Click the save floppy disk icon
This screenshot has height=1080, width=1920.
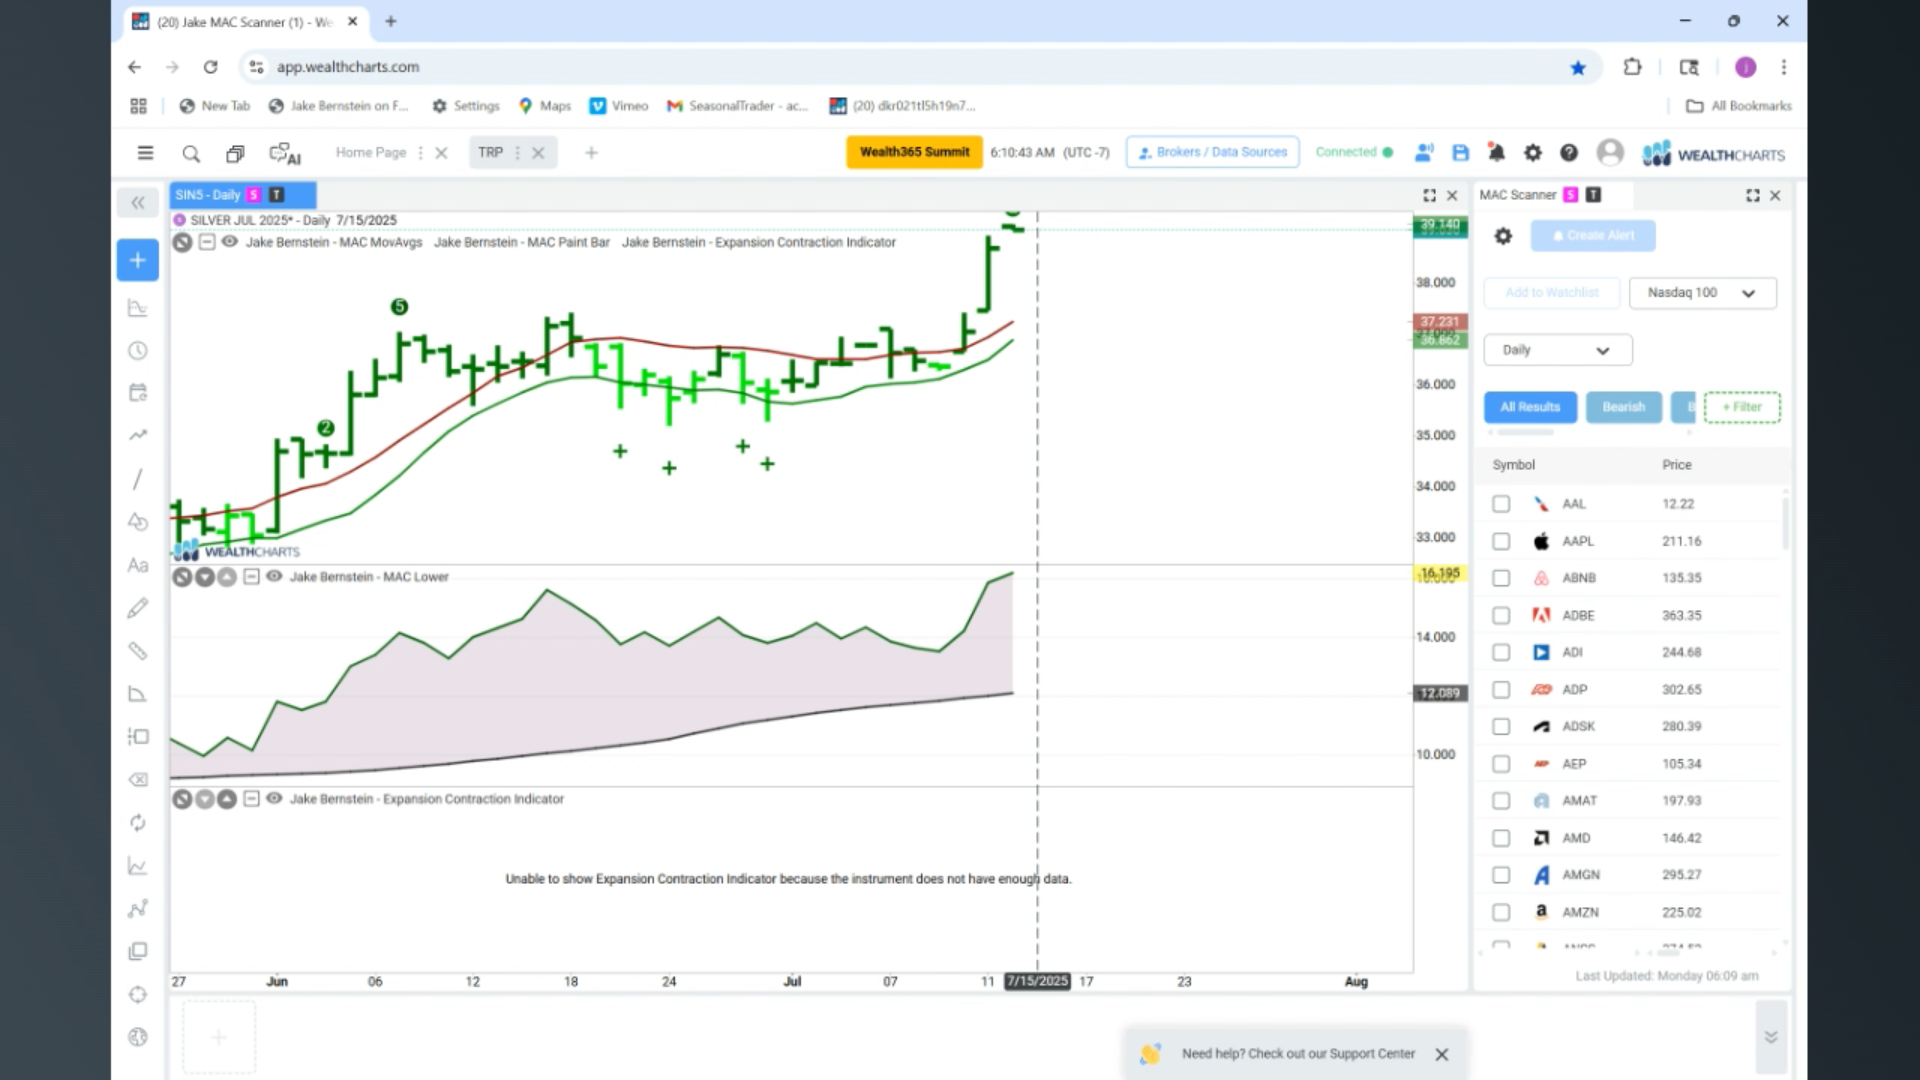(1461, 153)
